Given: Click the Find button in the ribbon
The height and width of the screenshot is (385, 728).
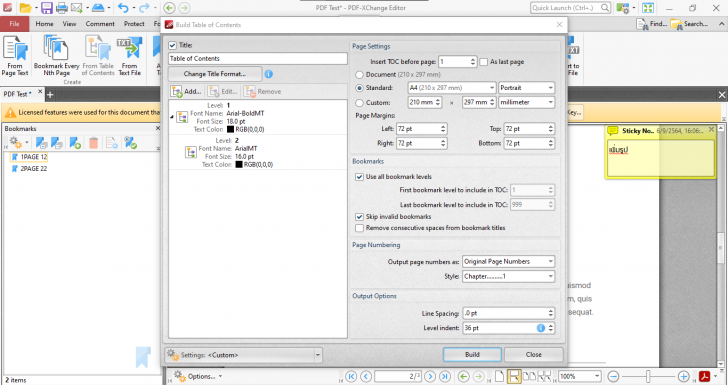Looking at the screenshot, I should (x=652, y=24).
